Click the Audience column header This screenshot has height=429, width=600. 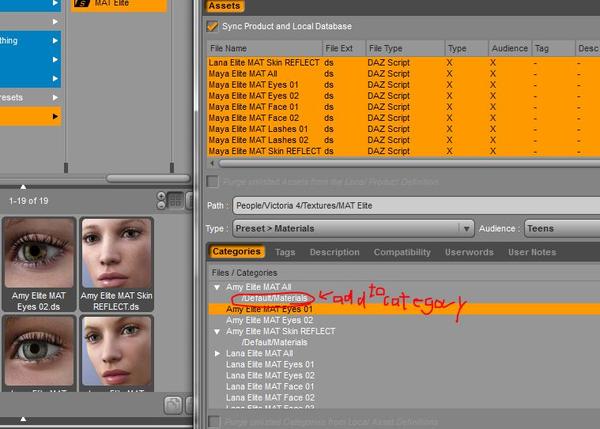pyautogui.click(x=510, y=48)
